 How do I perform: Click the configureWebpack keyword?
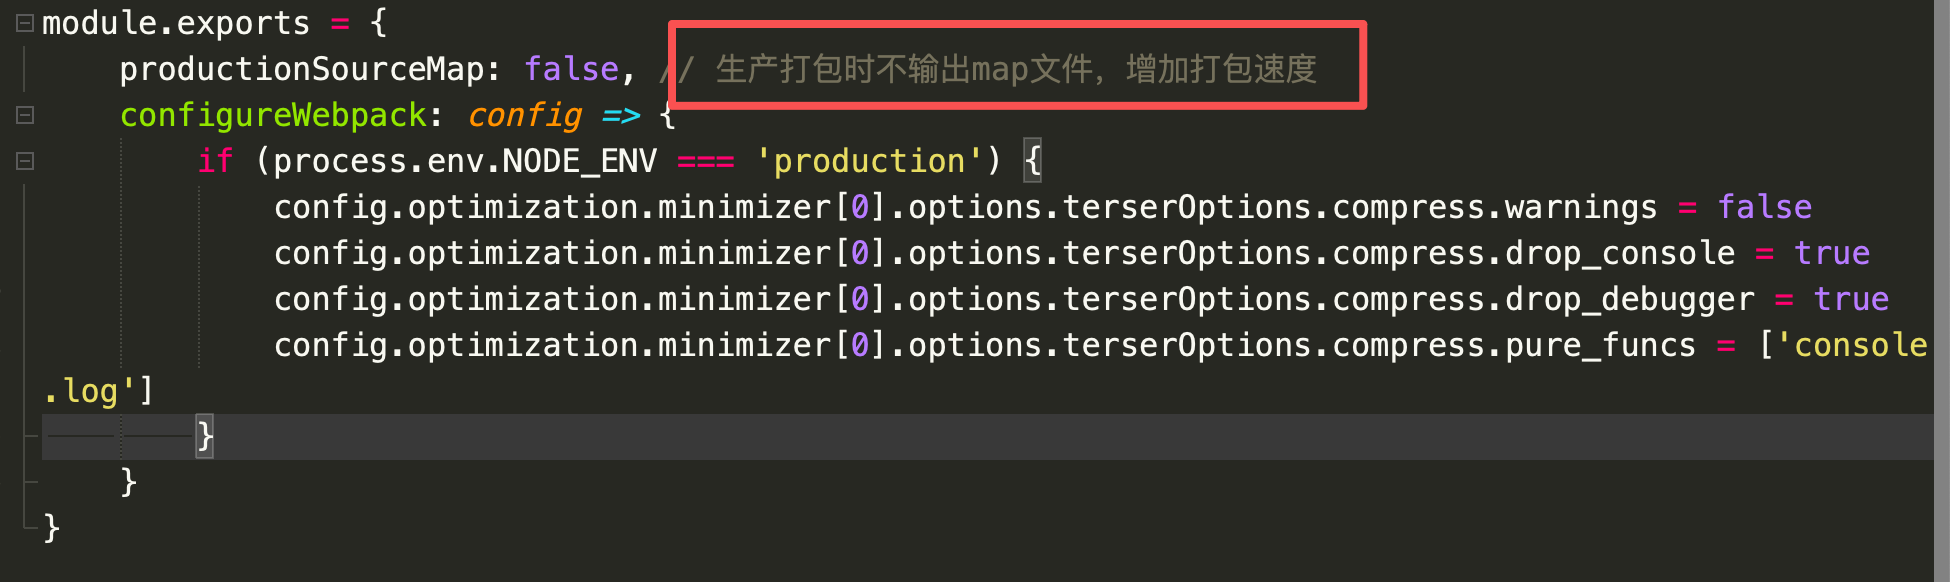273,115
